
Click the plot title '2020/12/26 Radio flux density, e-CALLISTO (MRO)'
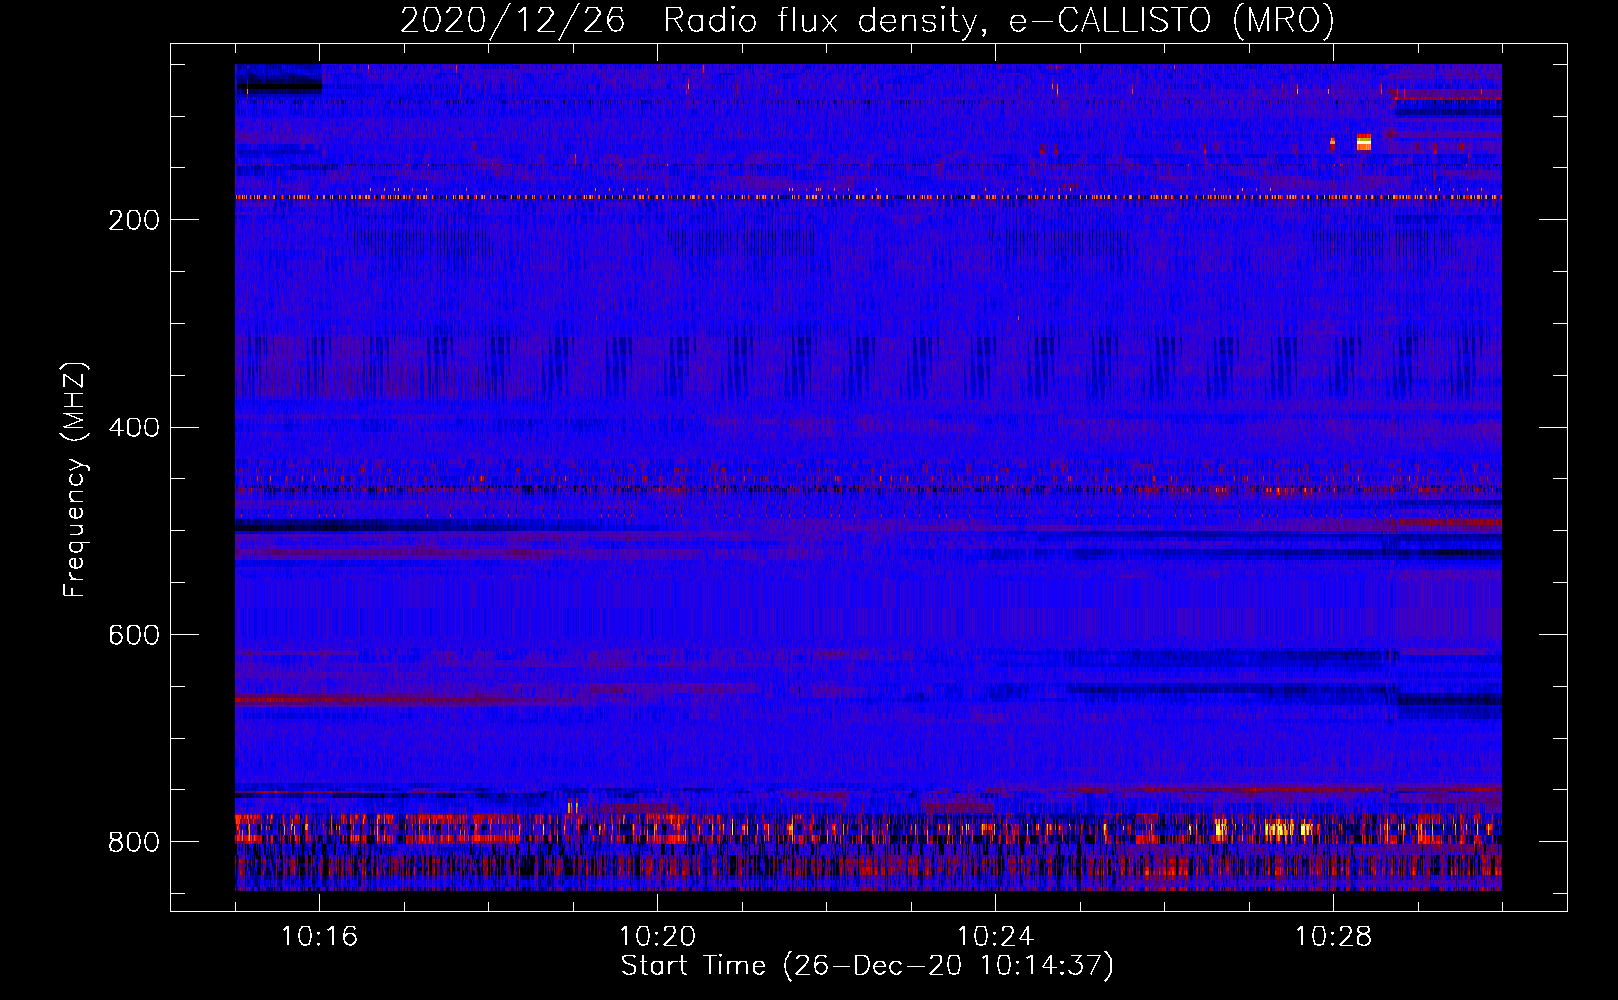[867, 21]
